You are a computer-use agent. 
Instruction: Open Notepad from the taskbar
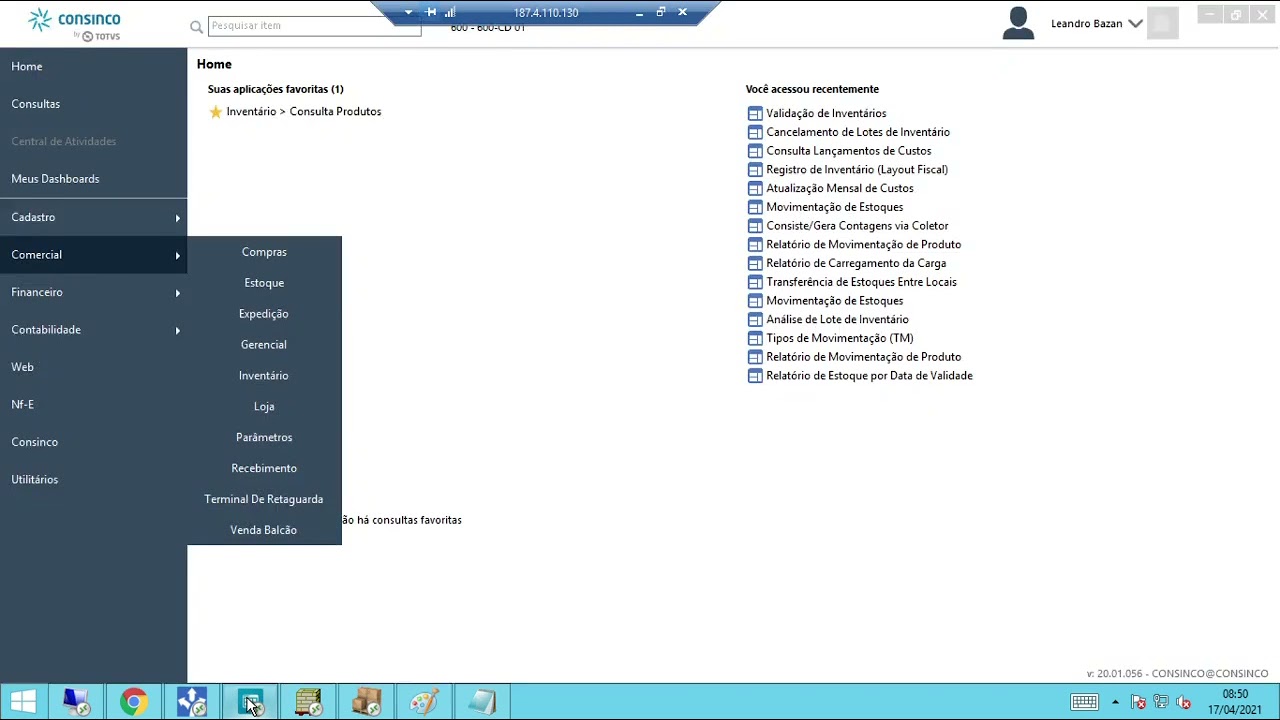(x=482, y=702)
